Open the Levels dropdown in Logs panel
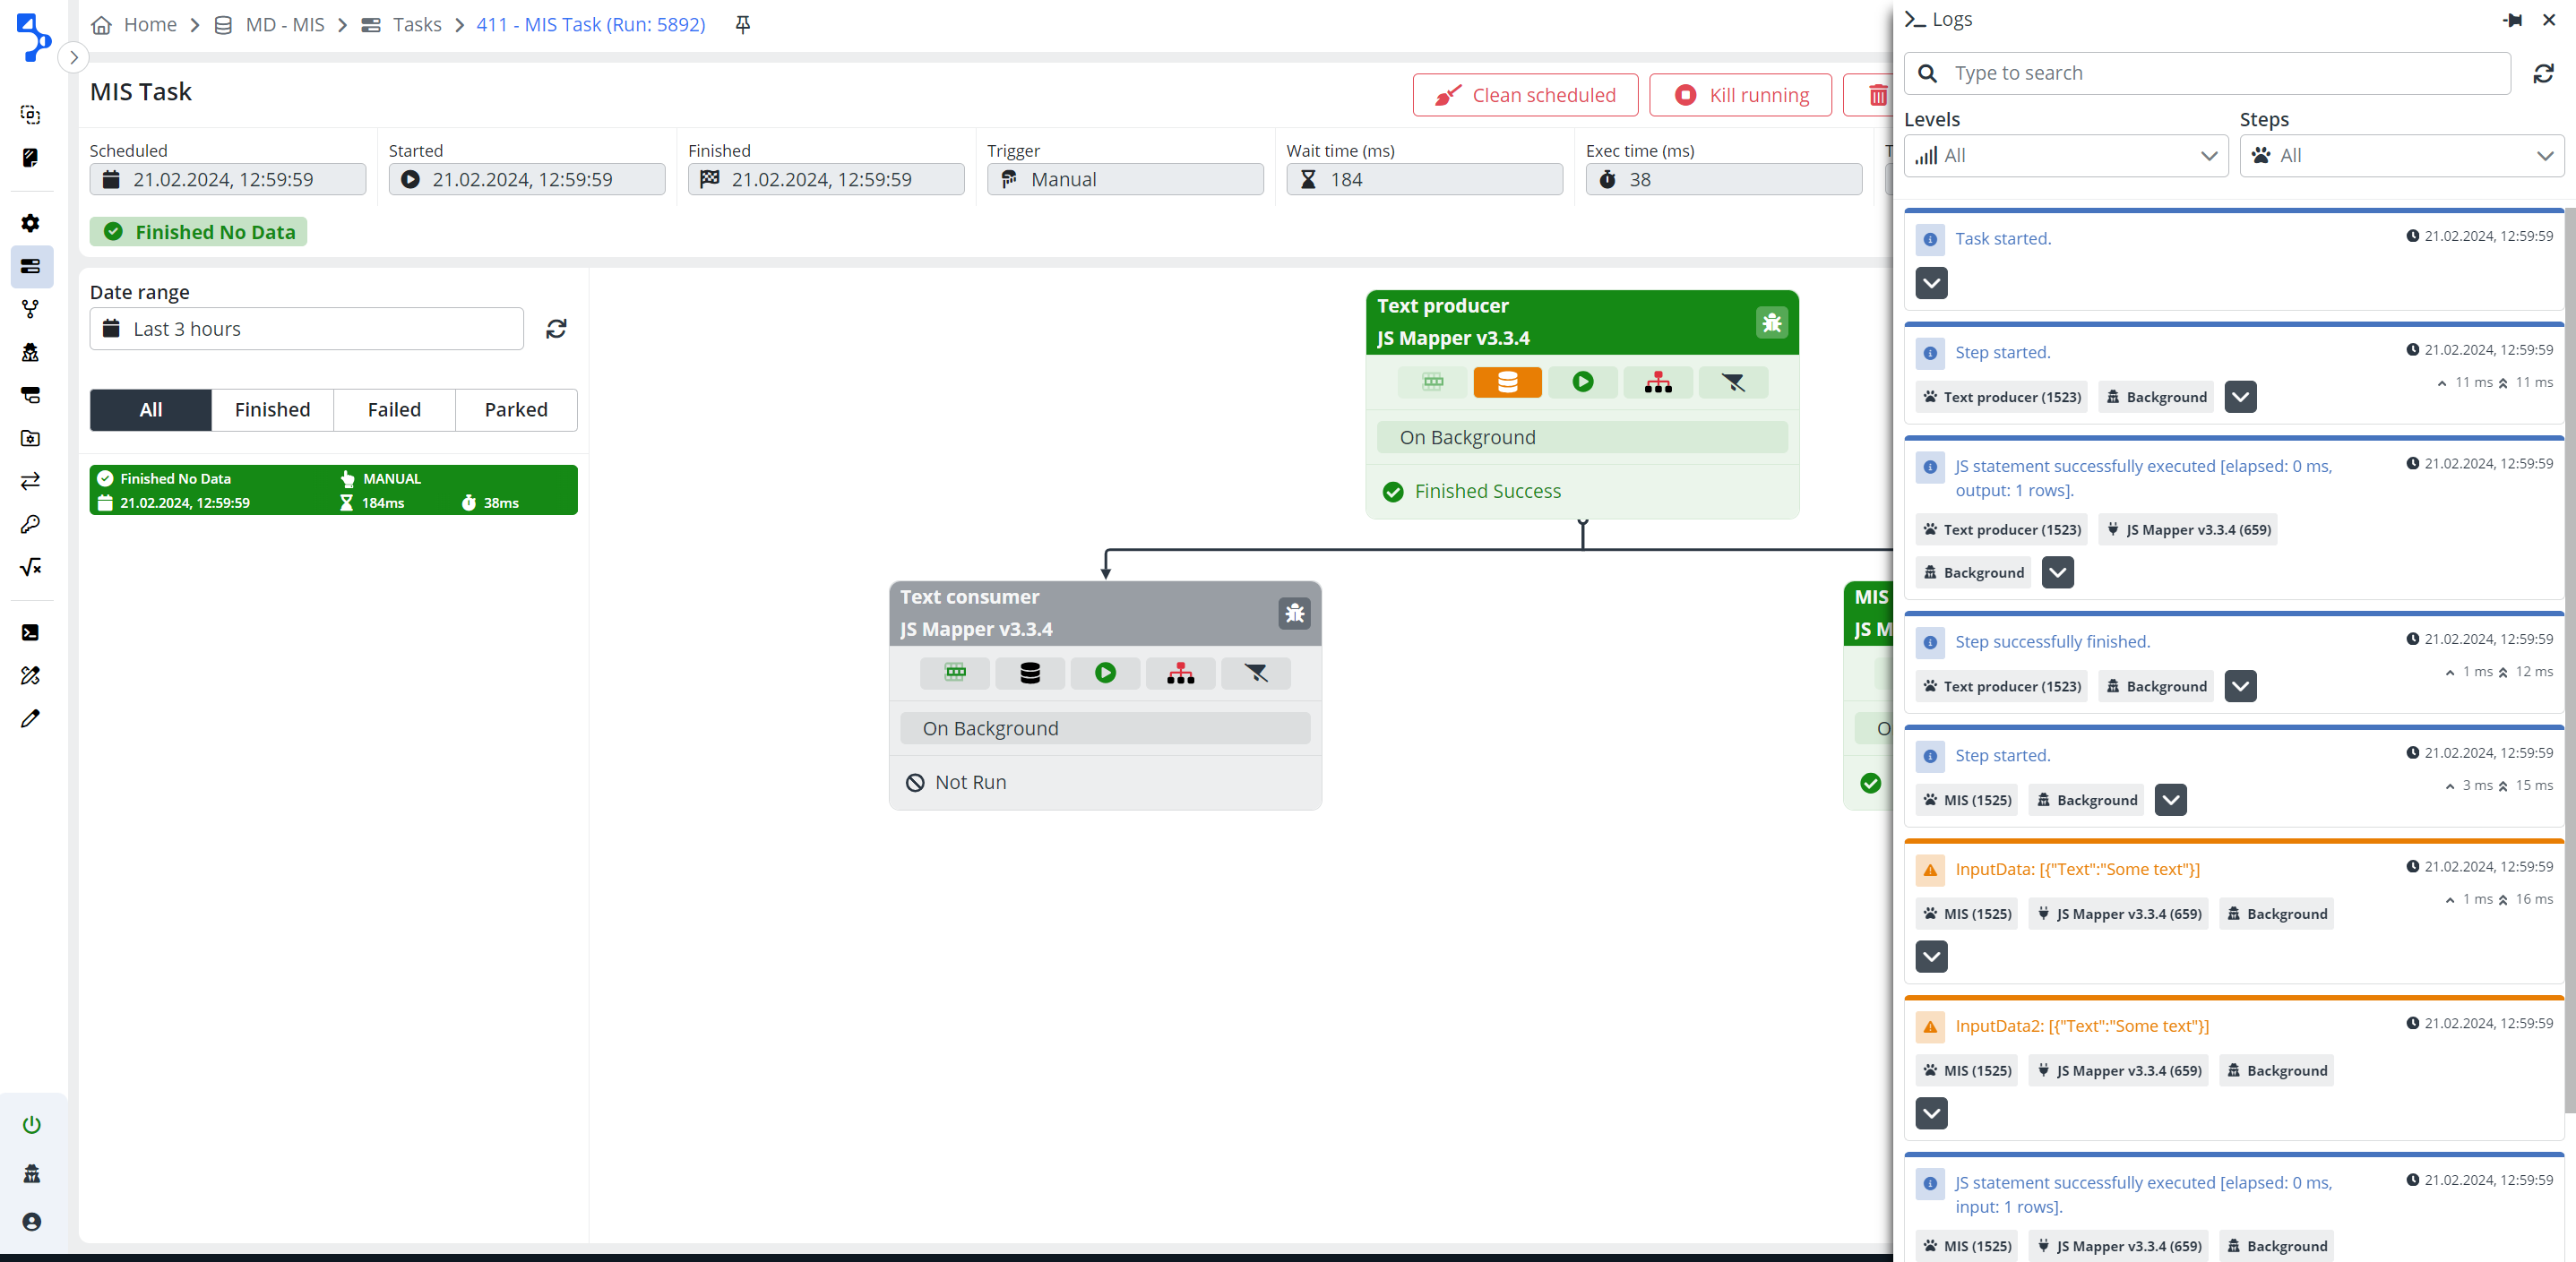 pos(2064,155)
